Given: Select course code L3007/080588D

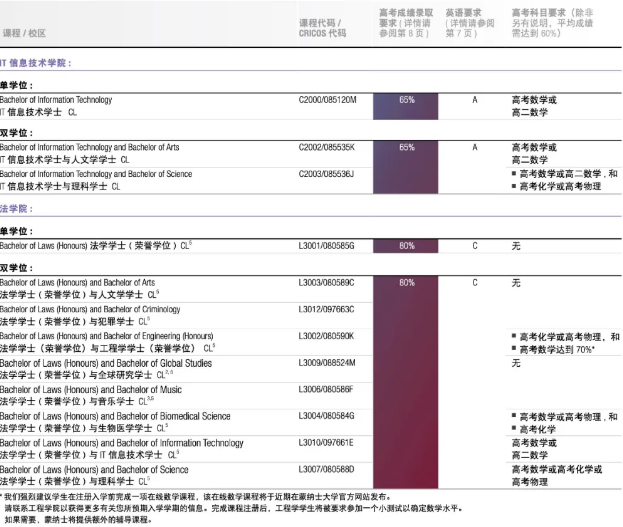Looking at the screenshot, I should tap(326, 469).
